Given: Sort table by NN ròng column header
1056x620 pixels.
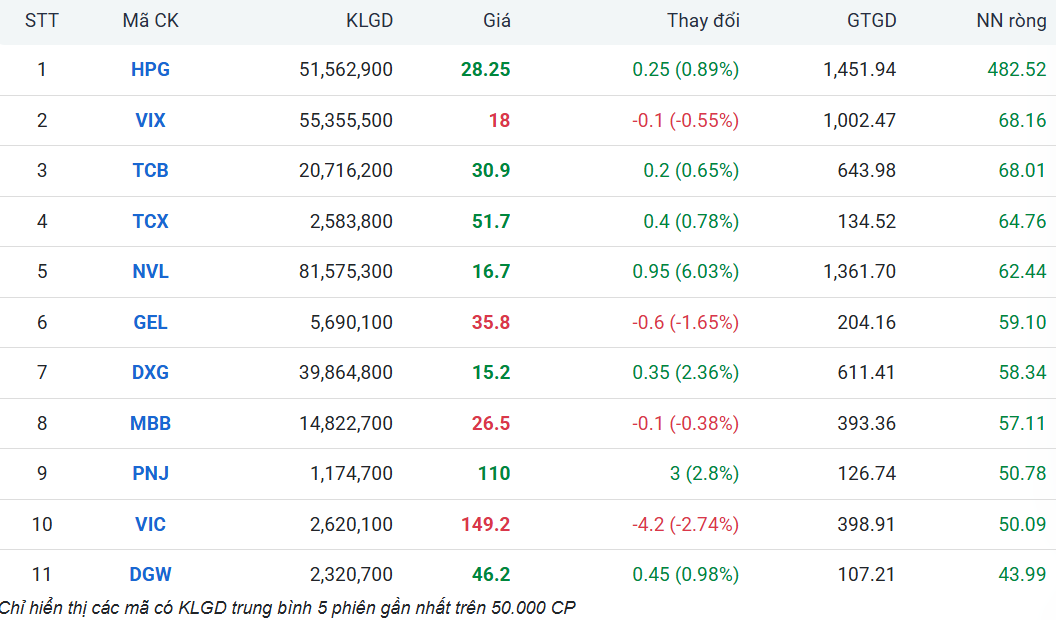Looking at the screenshot, I should pos(1012,21).
